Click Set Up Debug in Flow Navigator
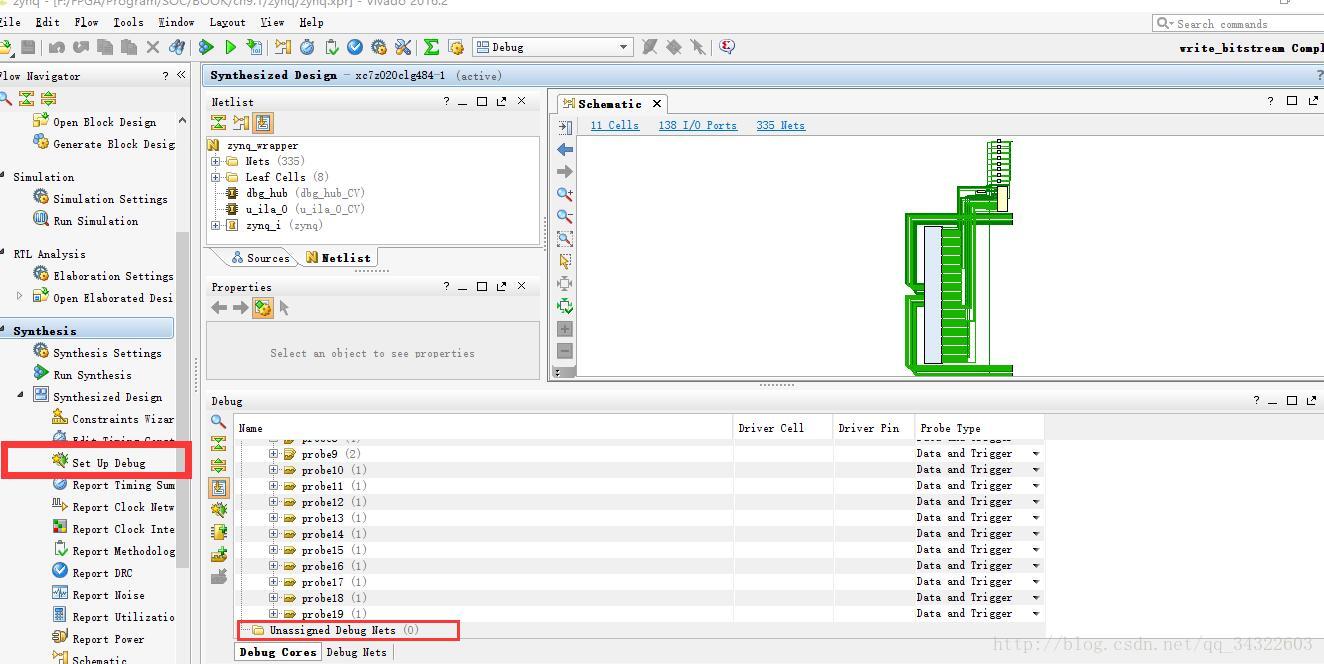The width and height of the screenshot is (1324, 664). pyautogui.click(x=108, y=463)
